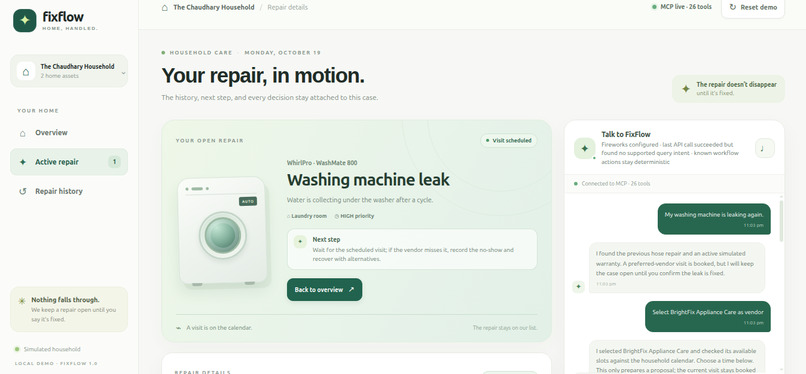Click the 'Talk to FixFlow' heading
The image size is (806, 374).
point(626,135)
